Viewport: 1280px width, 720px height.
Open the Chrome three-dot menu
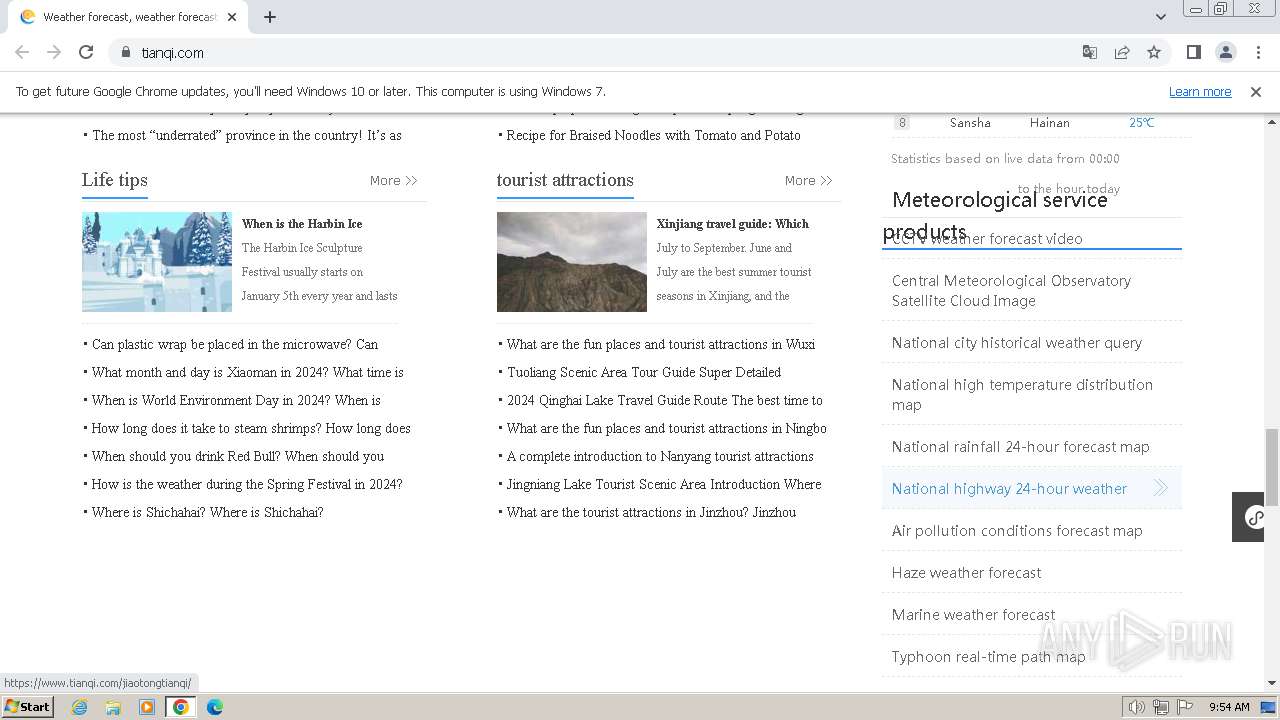click(1257, 52)
